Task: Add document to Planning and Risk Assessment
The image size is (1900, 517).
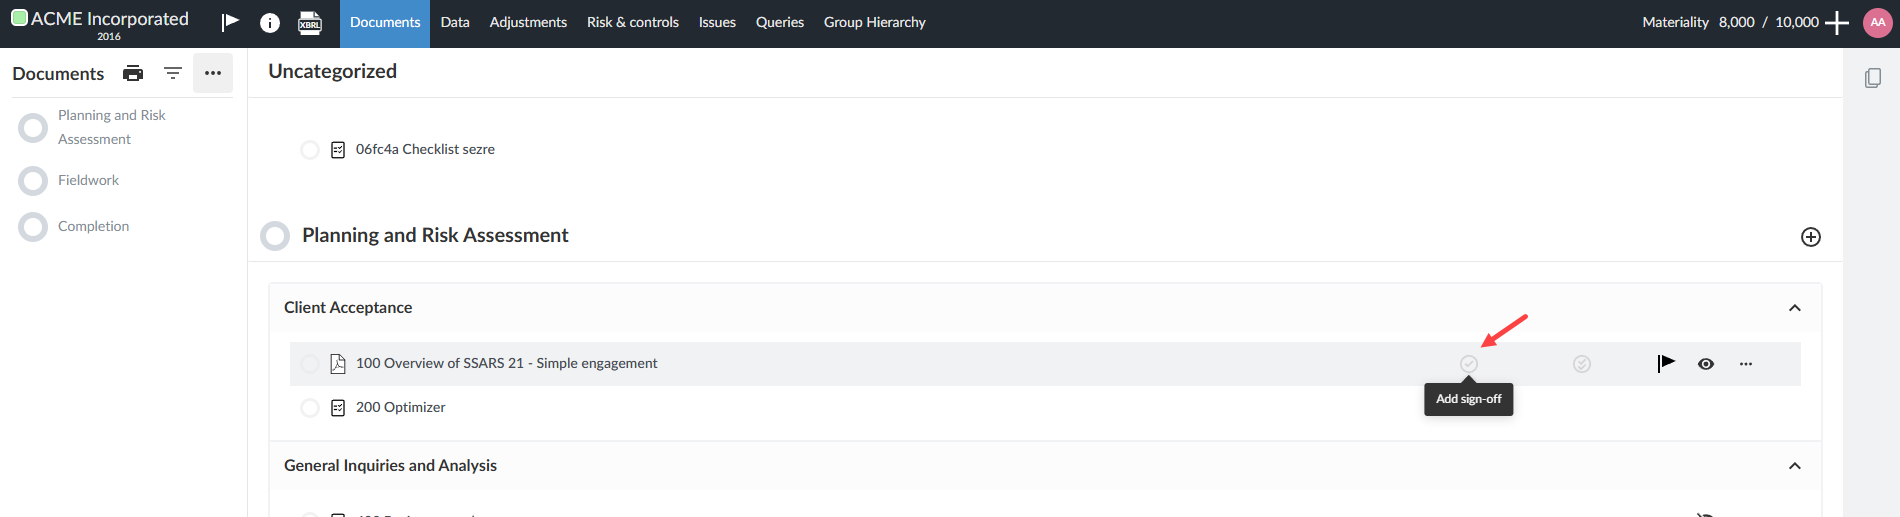Action: 1810,237
